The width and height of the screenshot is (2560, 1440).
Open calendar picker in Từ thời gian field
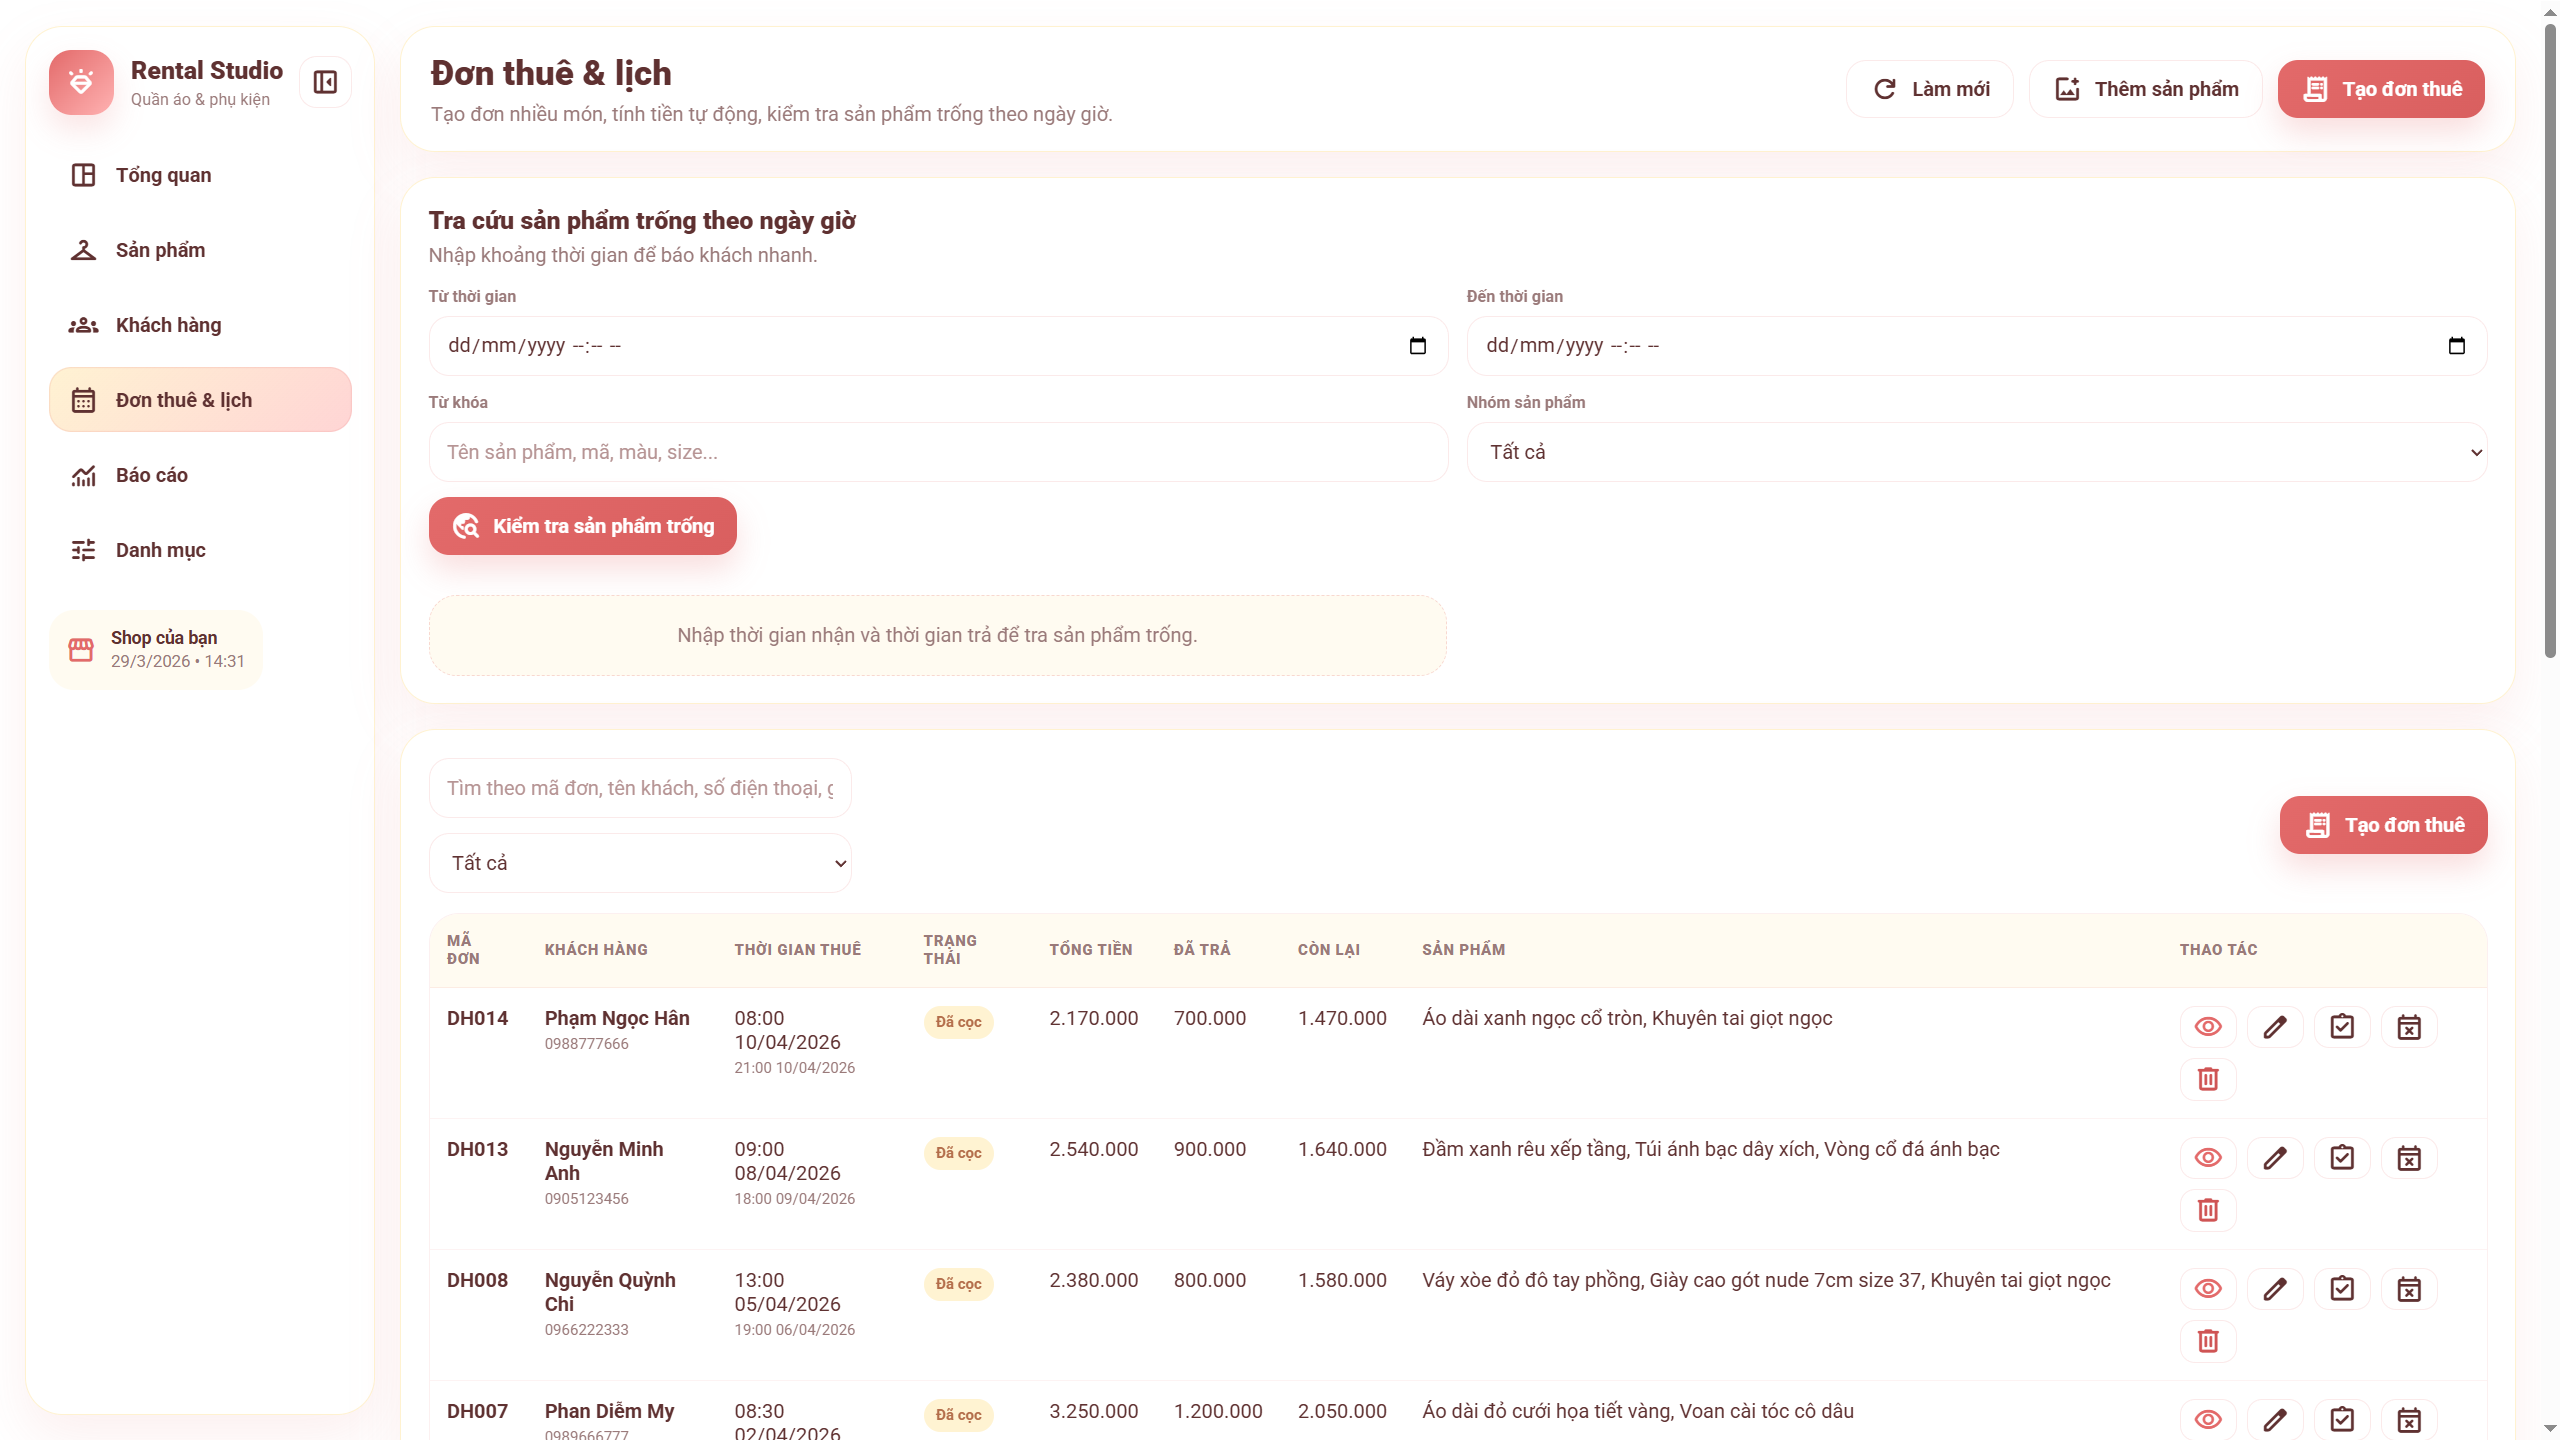coord(1417,346)
